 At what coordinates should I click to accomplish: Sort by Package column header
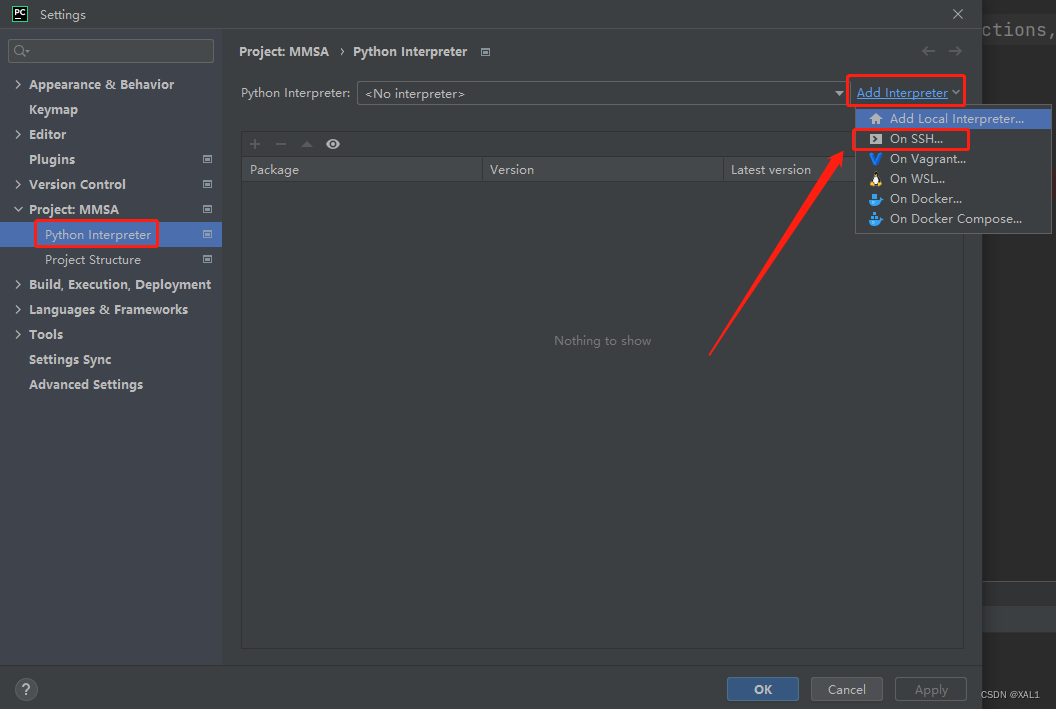[362, 170]
